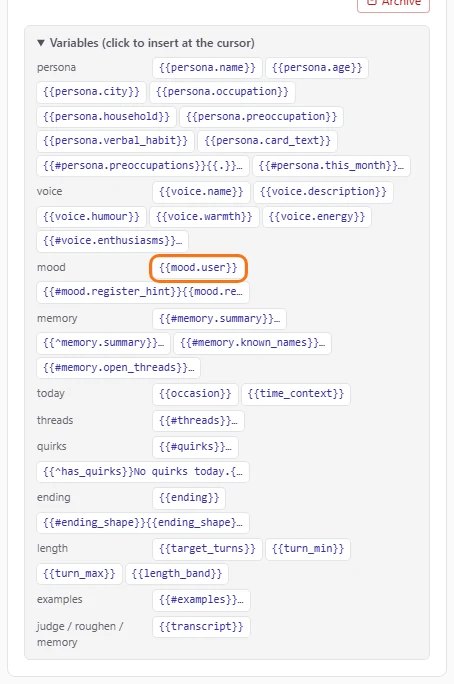454x684 pixels.
Task: Insert the {{turn_min}} variable
Action: pos(308,549)
